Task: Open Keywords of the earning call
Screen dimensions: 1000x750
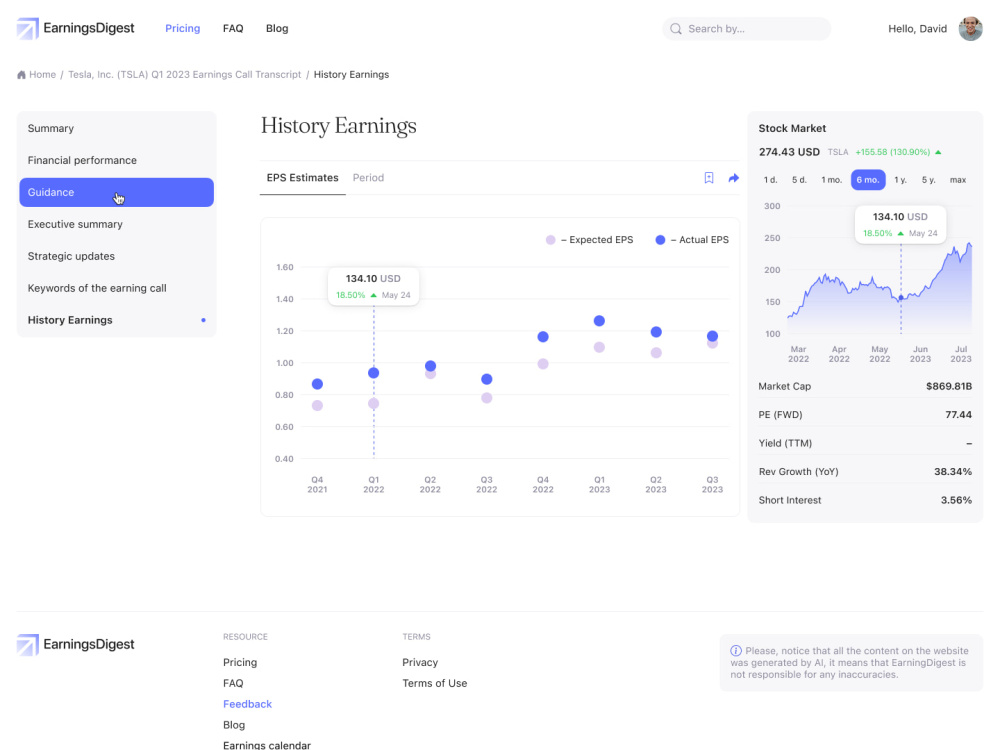Action: coord(116,288)
